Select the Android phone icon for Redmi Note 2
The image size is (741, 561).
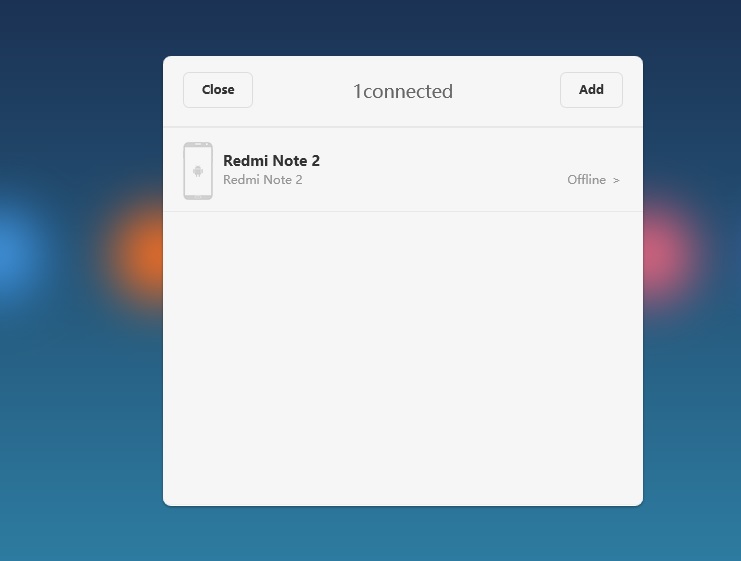point(198,171)
